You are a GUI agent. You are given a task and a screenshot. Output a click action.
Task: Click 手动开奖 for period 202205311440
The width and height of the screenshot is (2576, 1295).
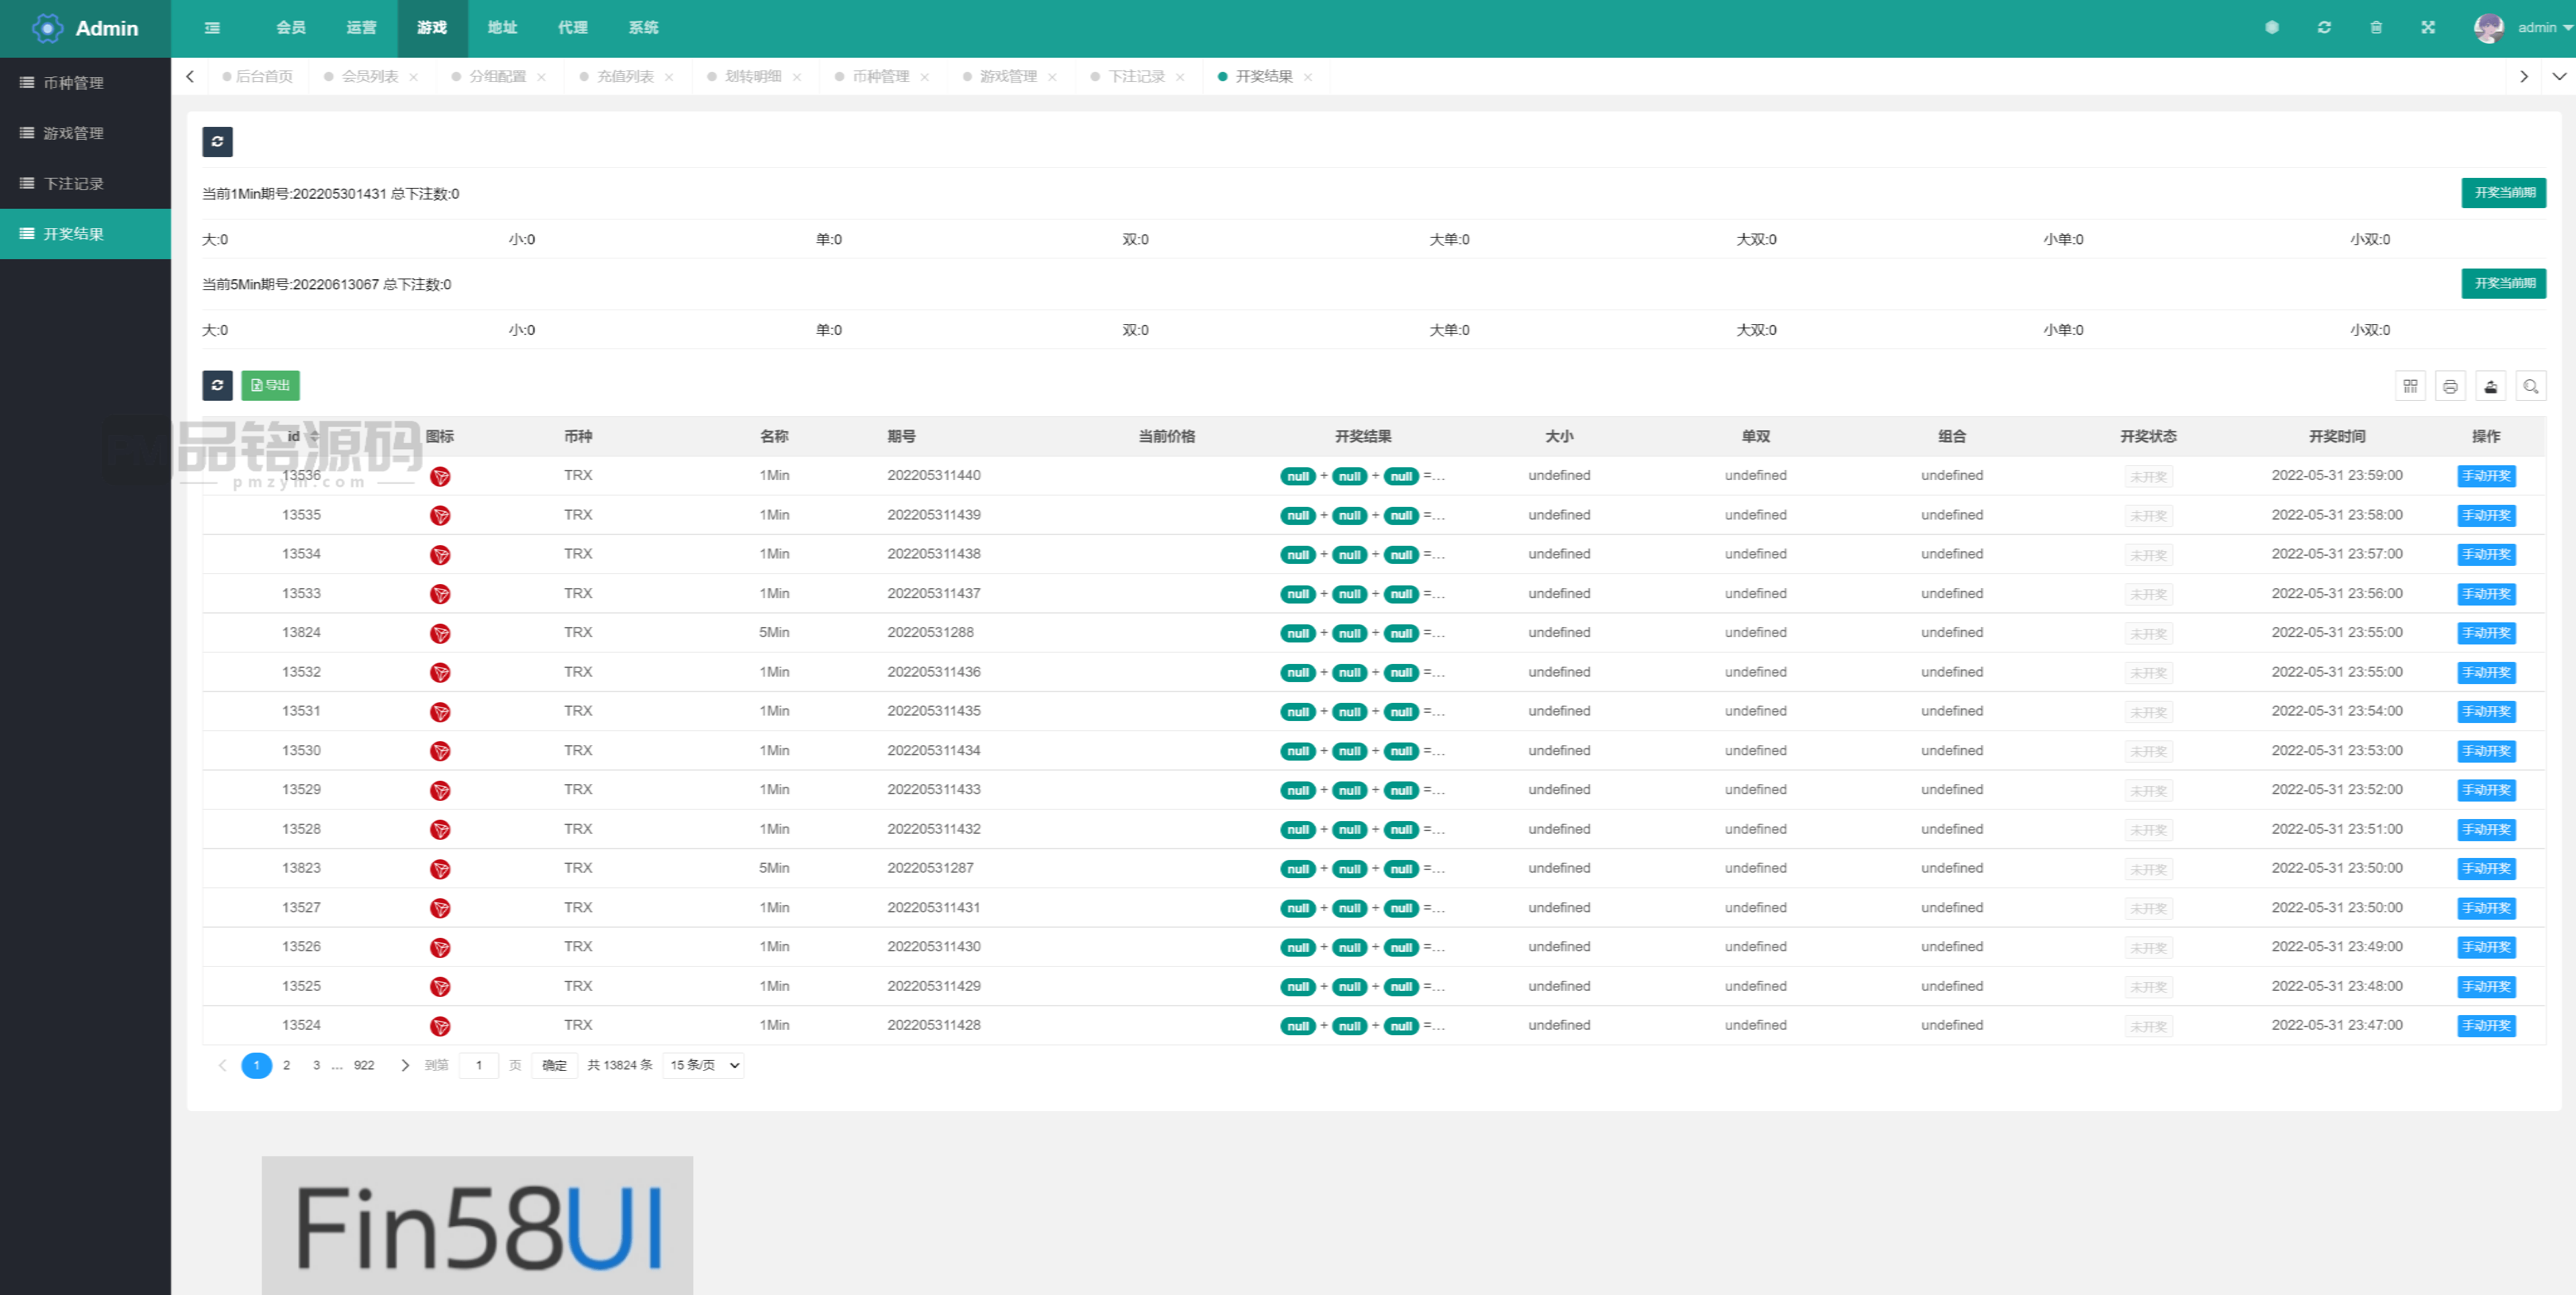click(2486, 476)
